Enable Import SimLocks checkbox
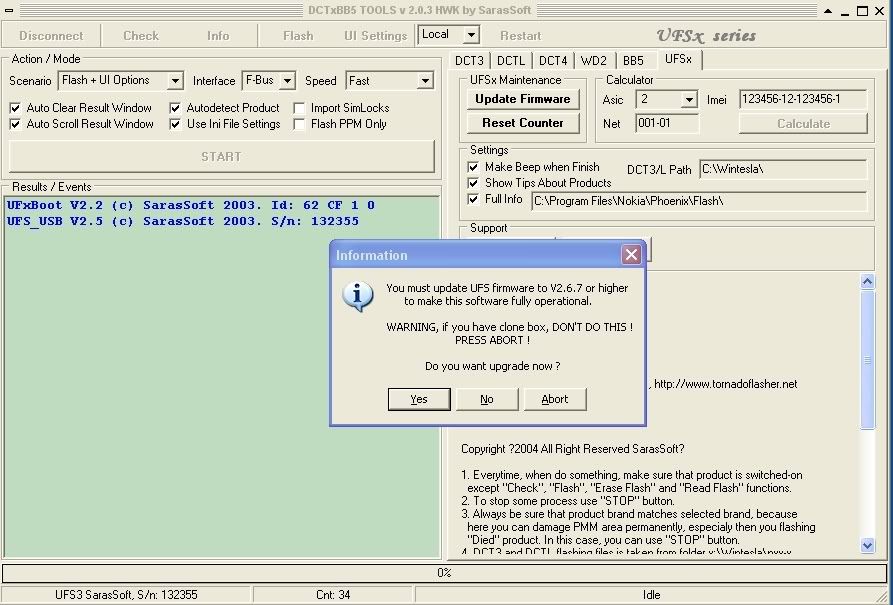The width and height of the screenshot is (893, 605). (300, 108)
